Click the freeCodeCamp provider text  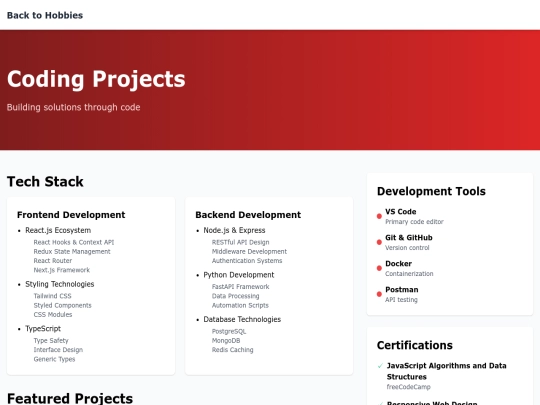[x=408, y=387]
